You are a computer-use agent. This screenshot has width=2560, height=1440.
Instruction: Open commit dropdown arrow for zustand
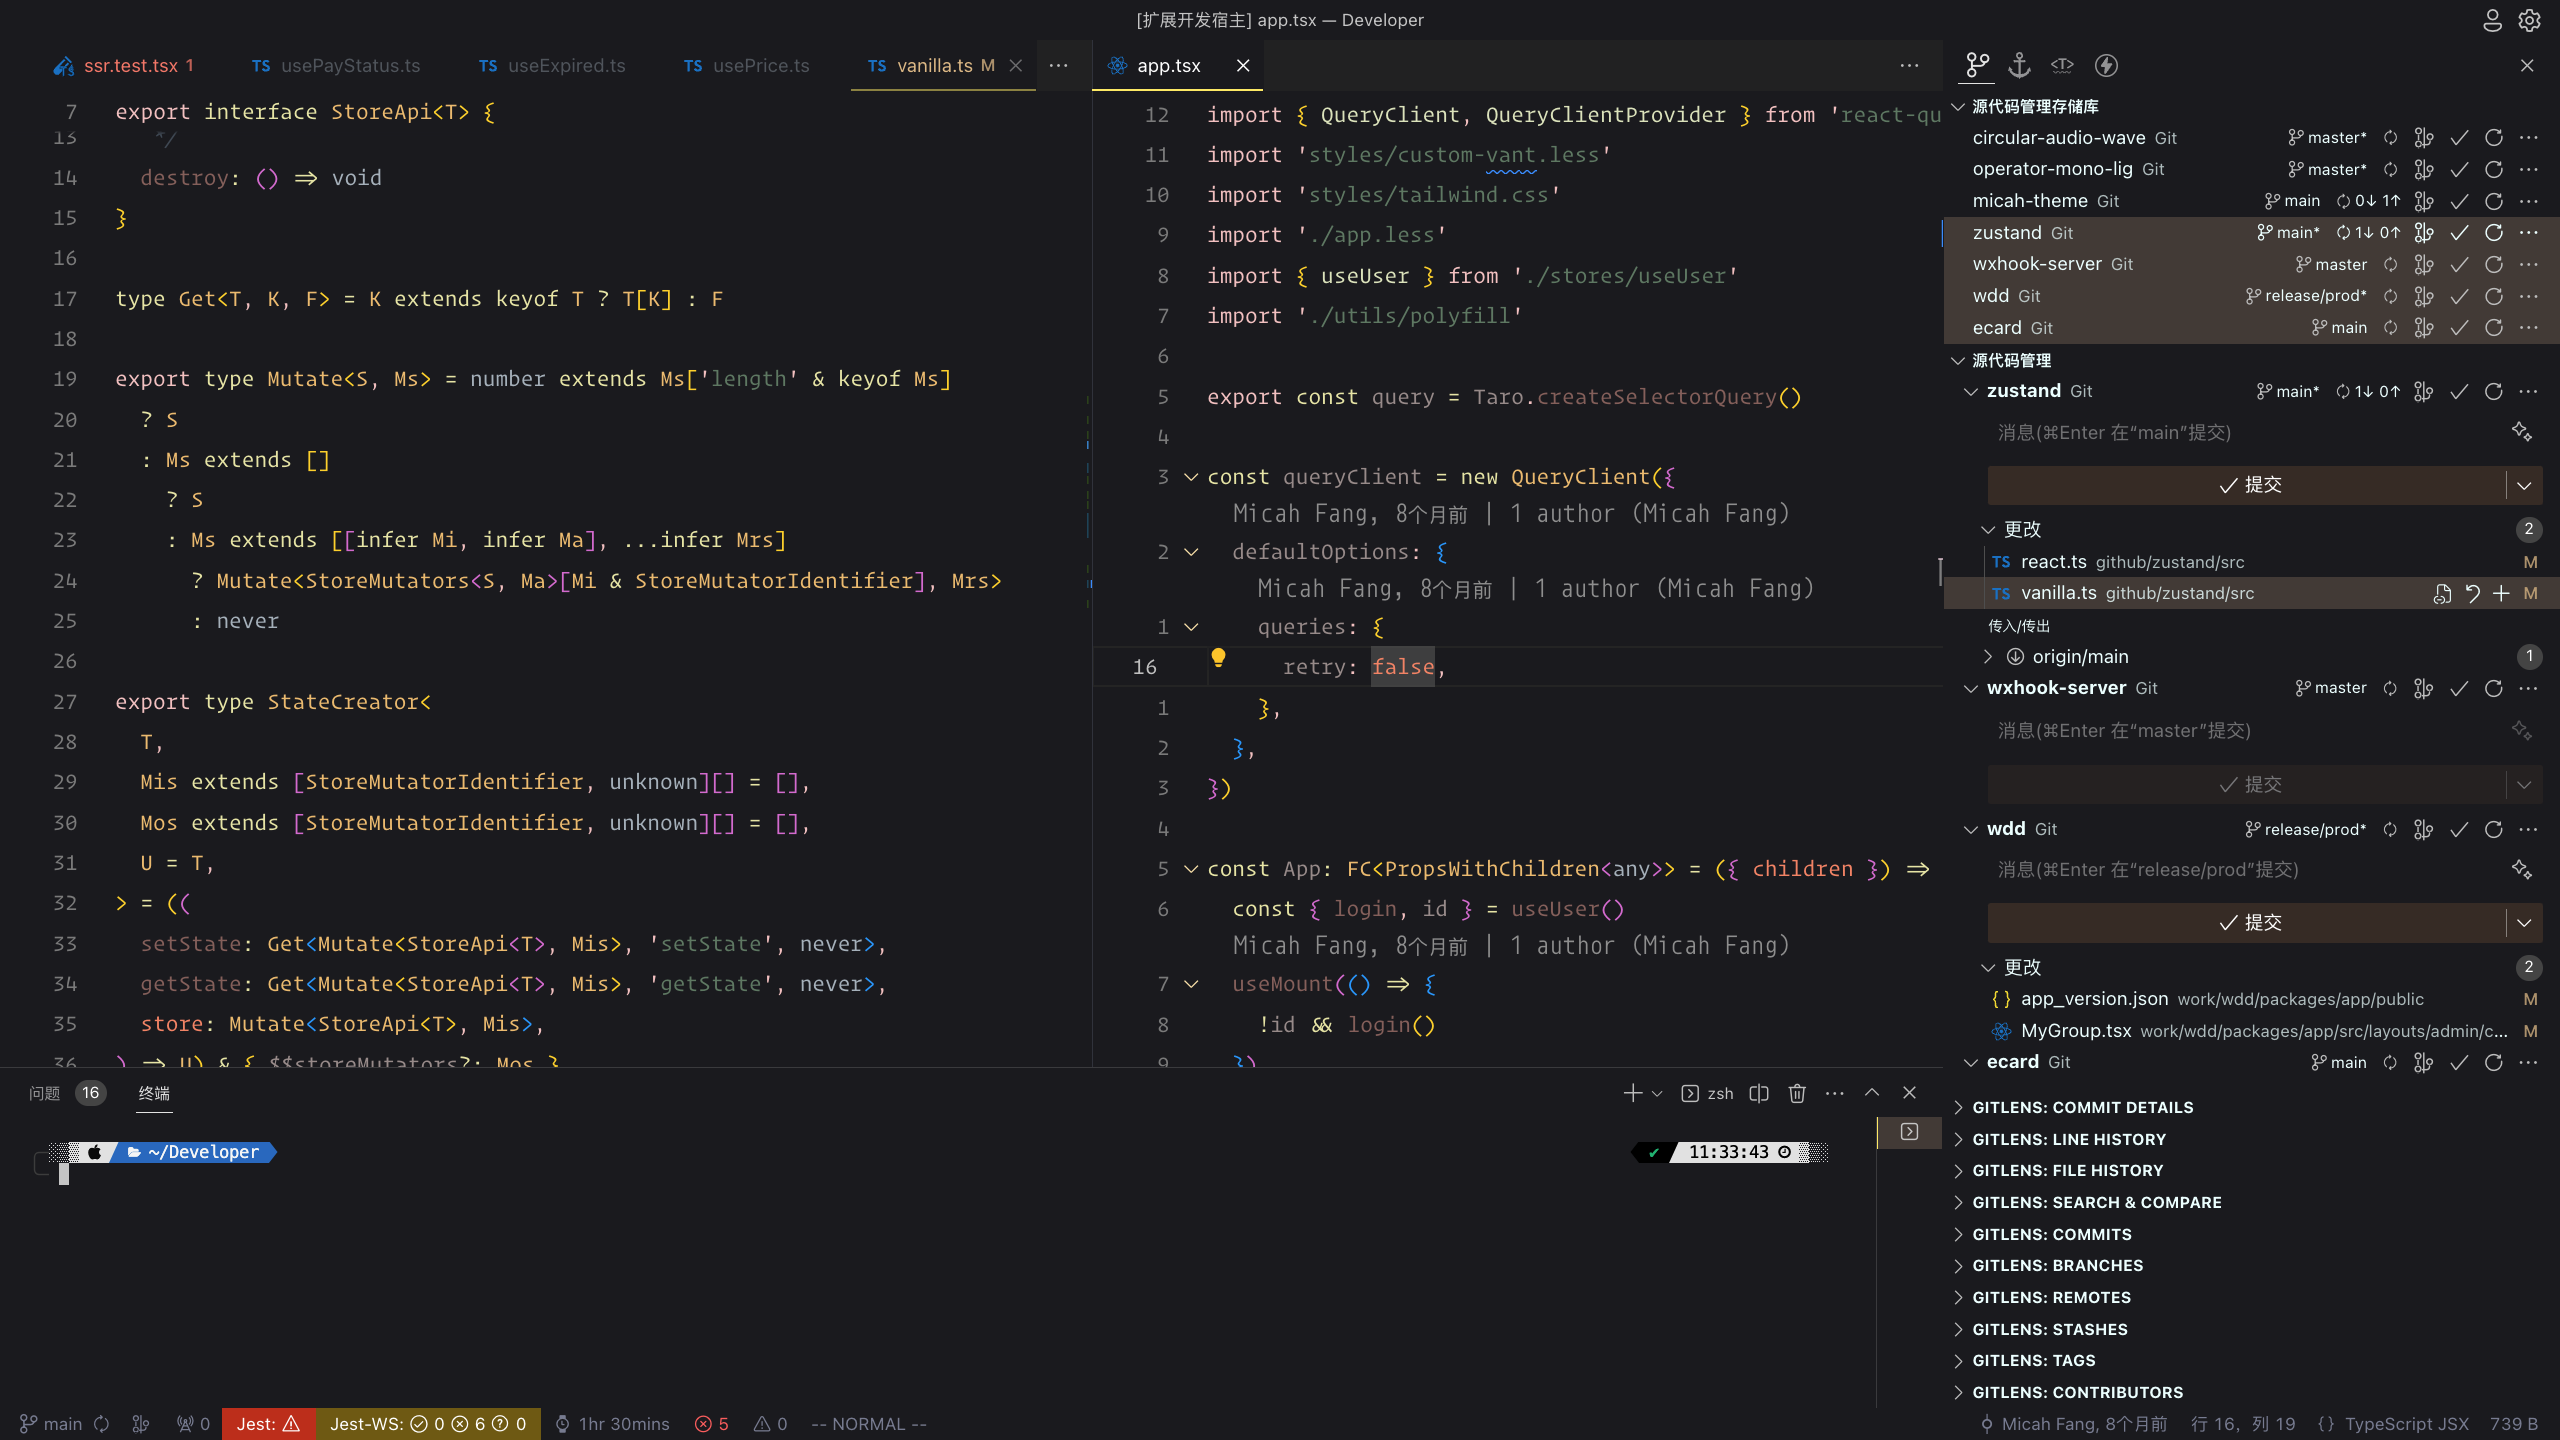tap(2524, 485)
